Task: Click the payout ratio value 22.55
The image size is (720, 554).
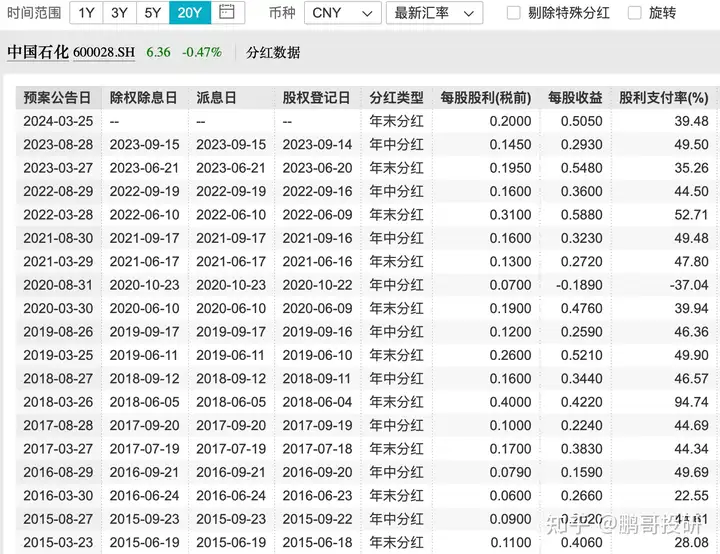Action: click(x=691, y=496)
